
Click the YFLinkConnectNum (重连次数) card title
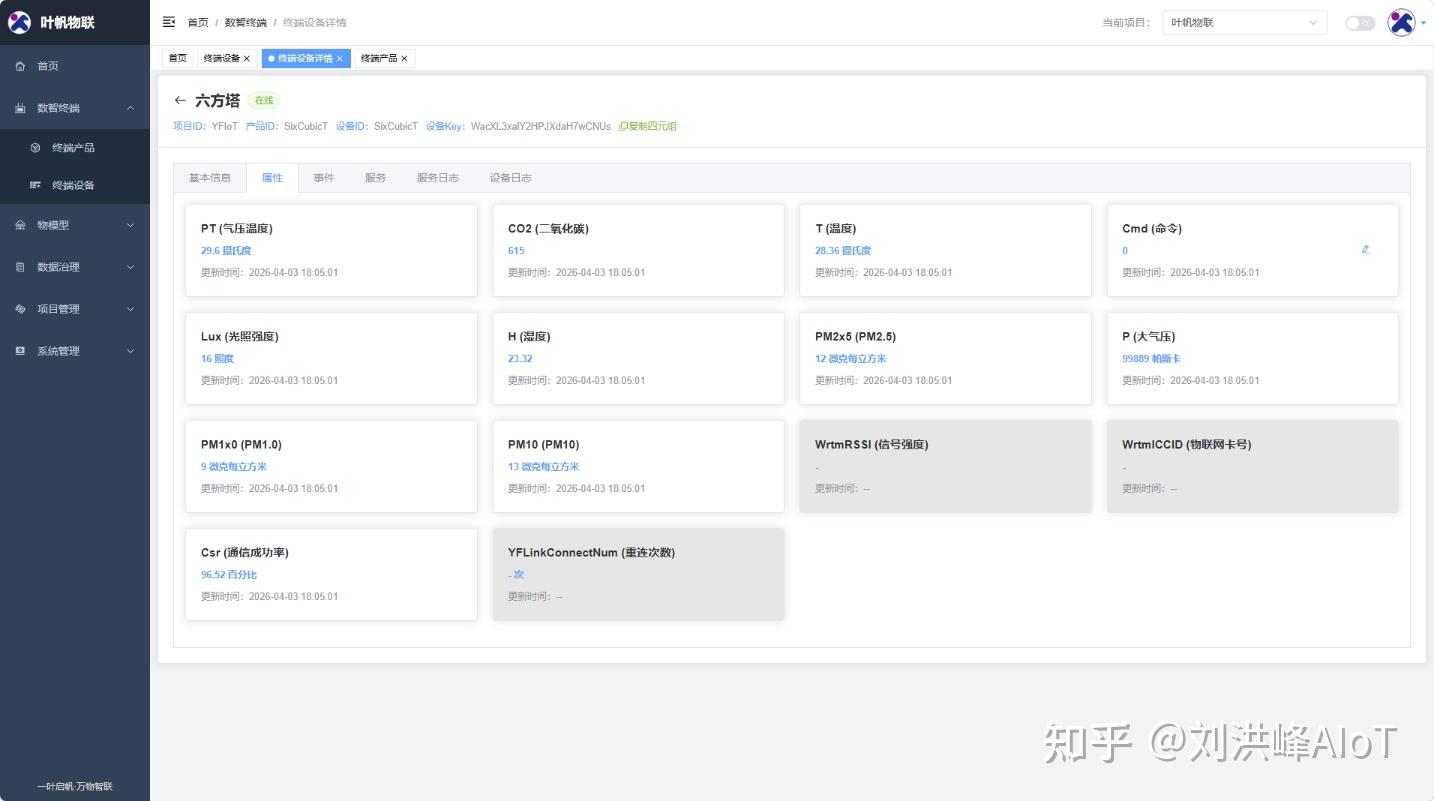[592, 553]
